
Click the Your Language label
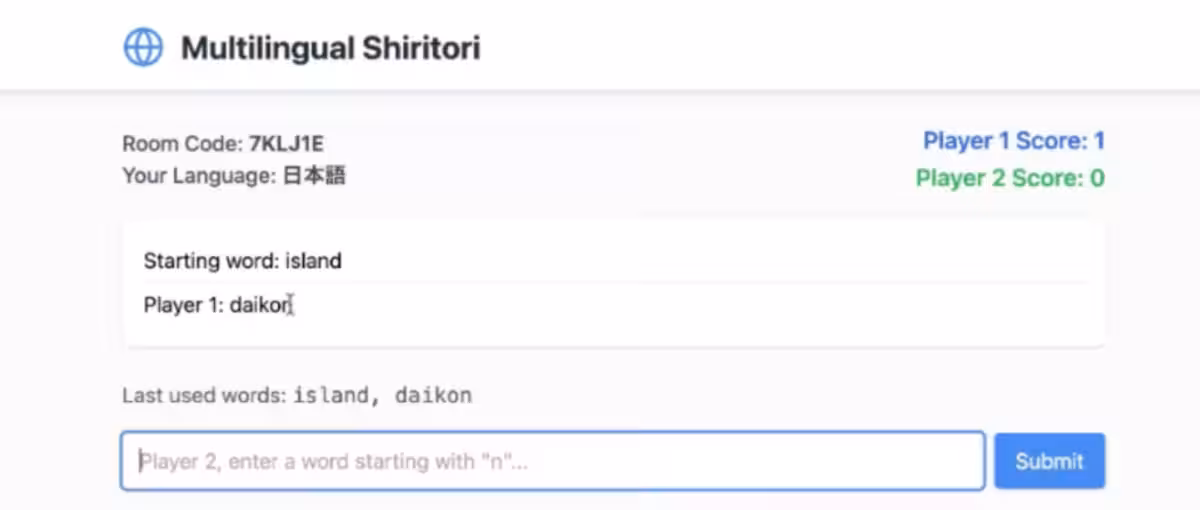click(x=197, y=176)
